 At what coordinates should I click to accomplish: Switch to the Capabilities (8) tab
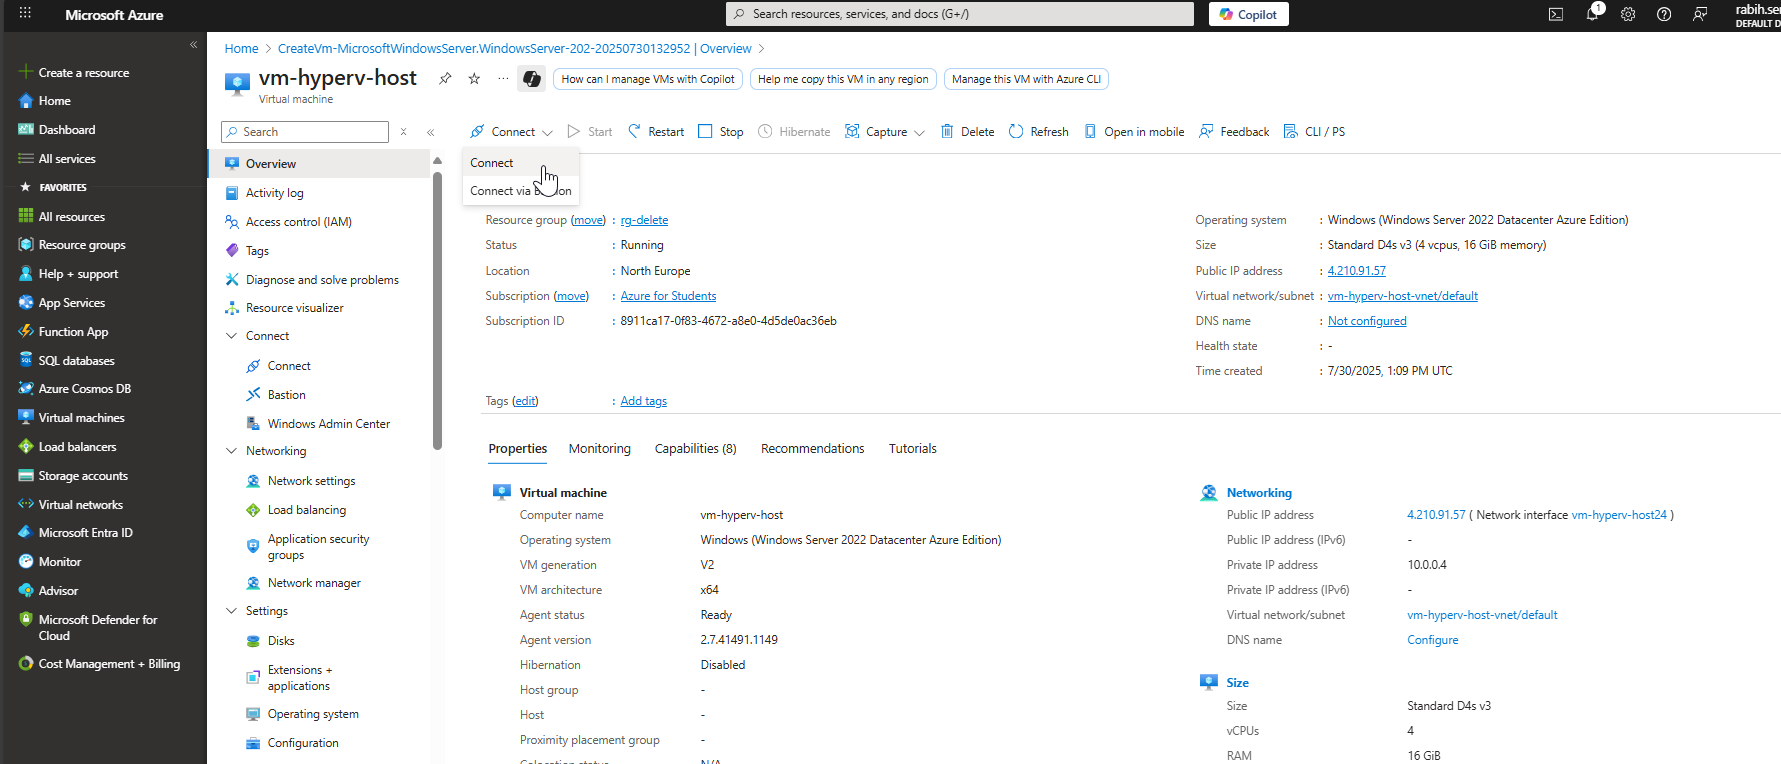coord(696,449)
